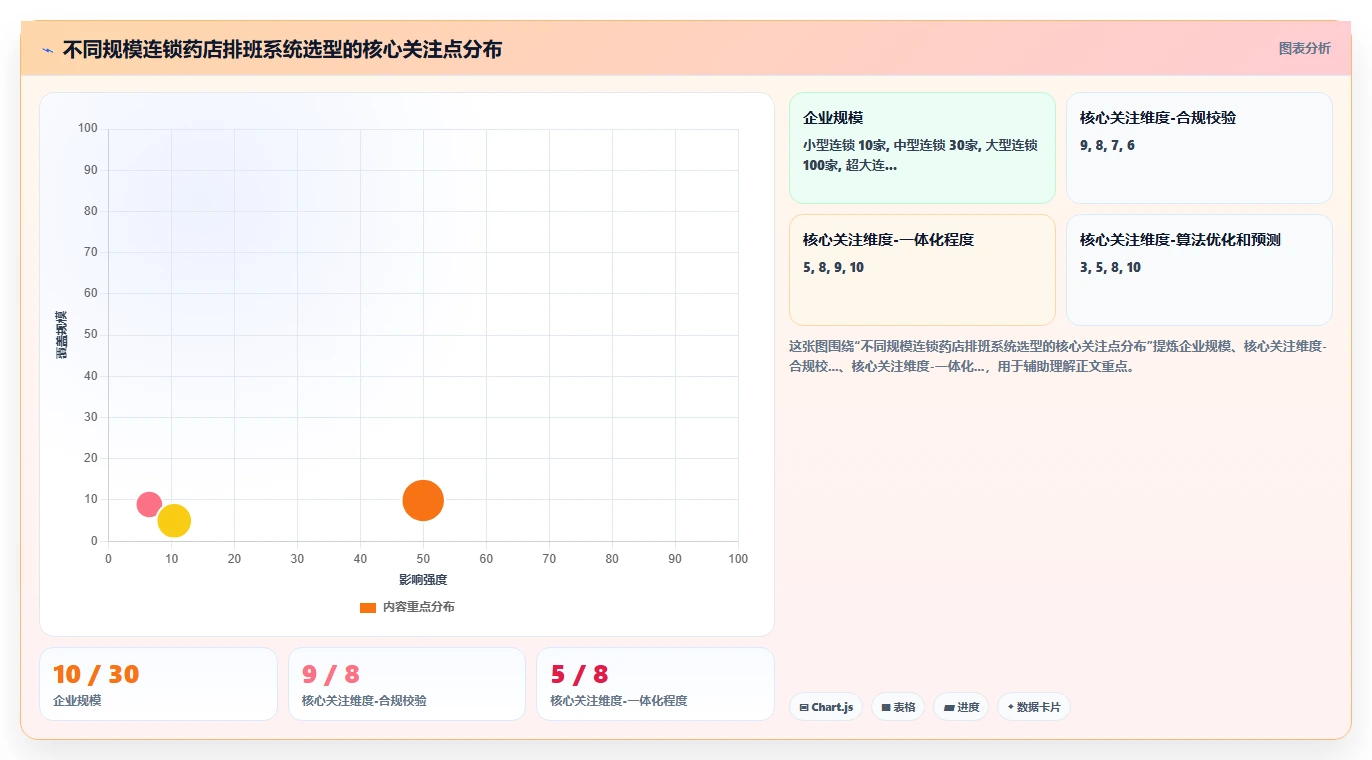Click the description paragraph starting 这张图围绕
The height and width of the screenshot is (760, 1372).
[x=1058, y=356]
